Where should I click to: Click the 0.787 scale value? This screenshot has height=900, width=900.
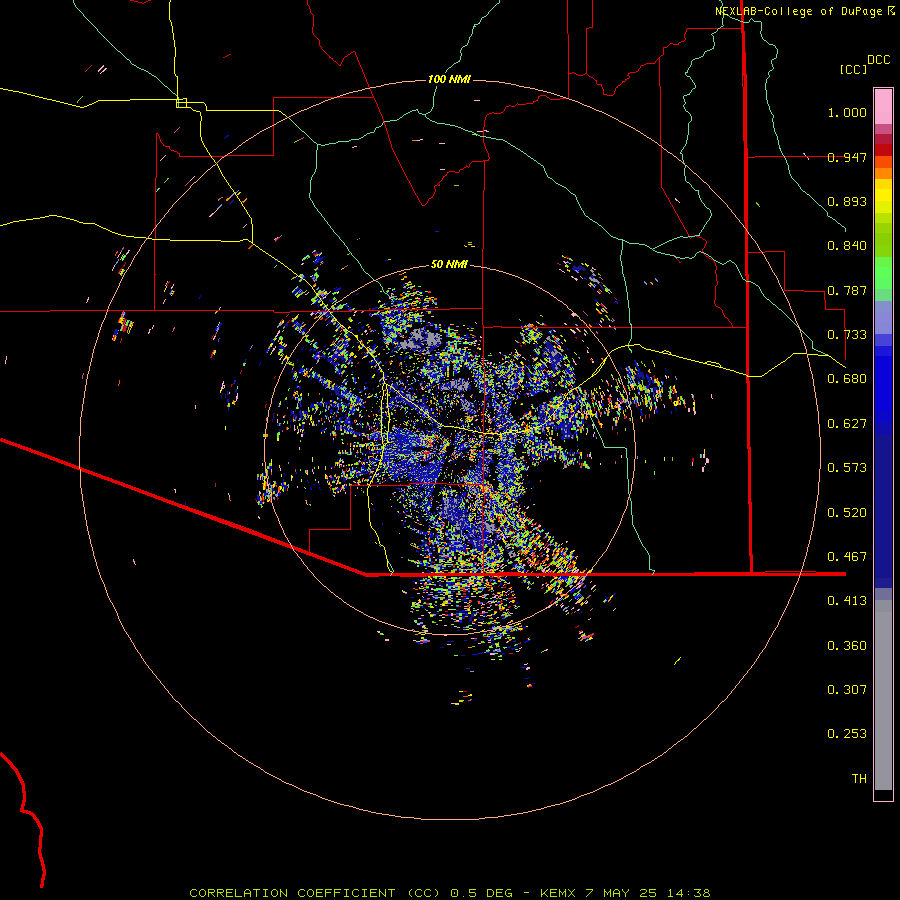point(847,290)
